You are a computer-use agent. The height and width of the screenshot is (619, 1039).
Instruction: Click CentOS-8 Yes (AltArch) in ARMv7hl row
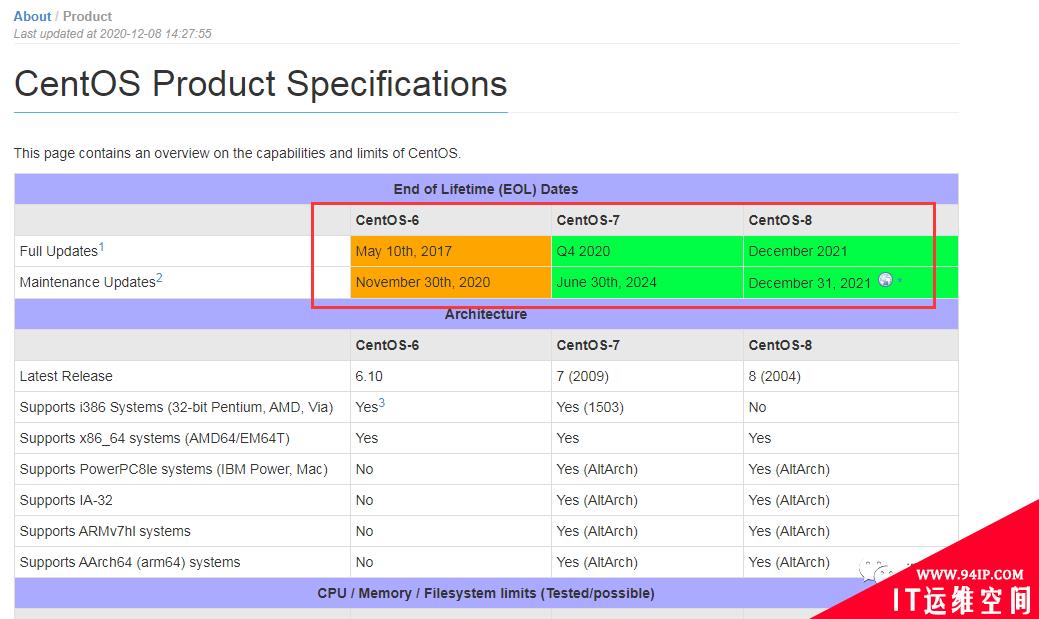point(789,532)
